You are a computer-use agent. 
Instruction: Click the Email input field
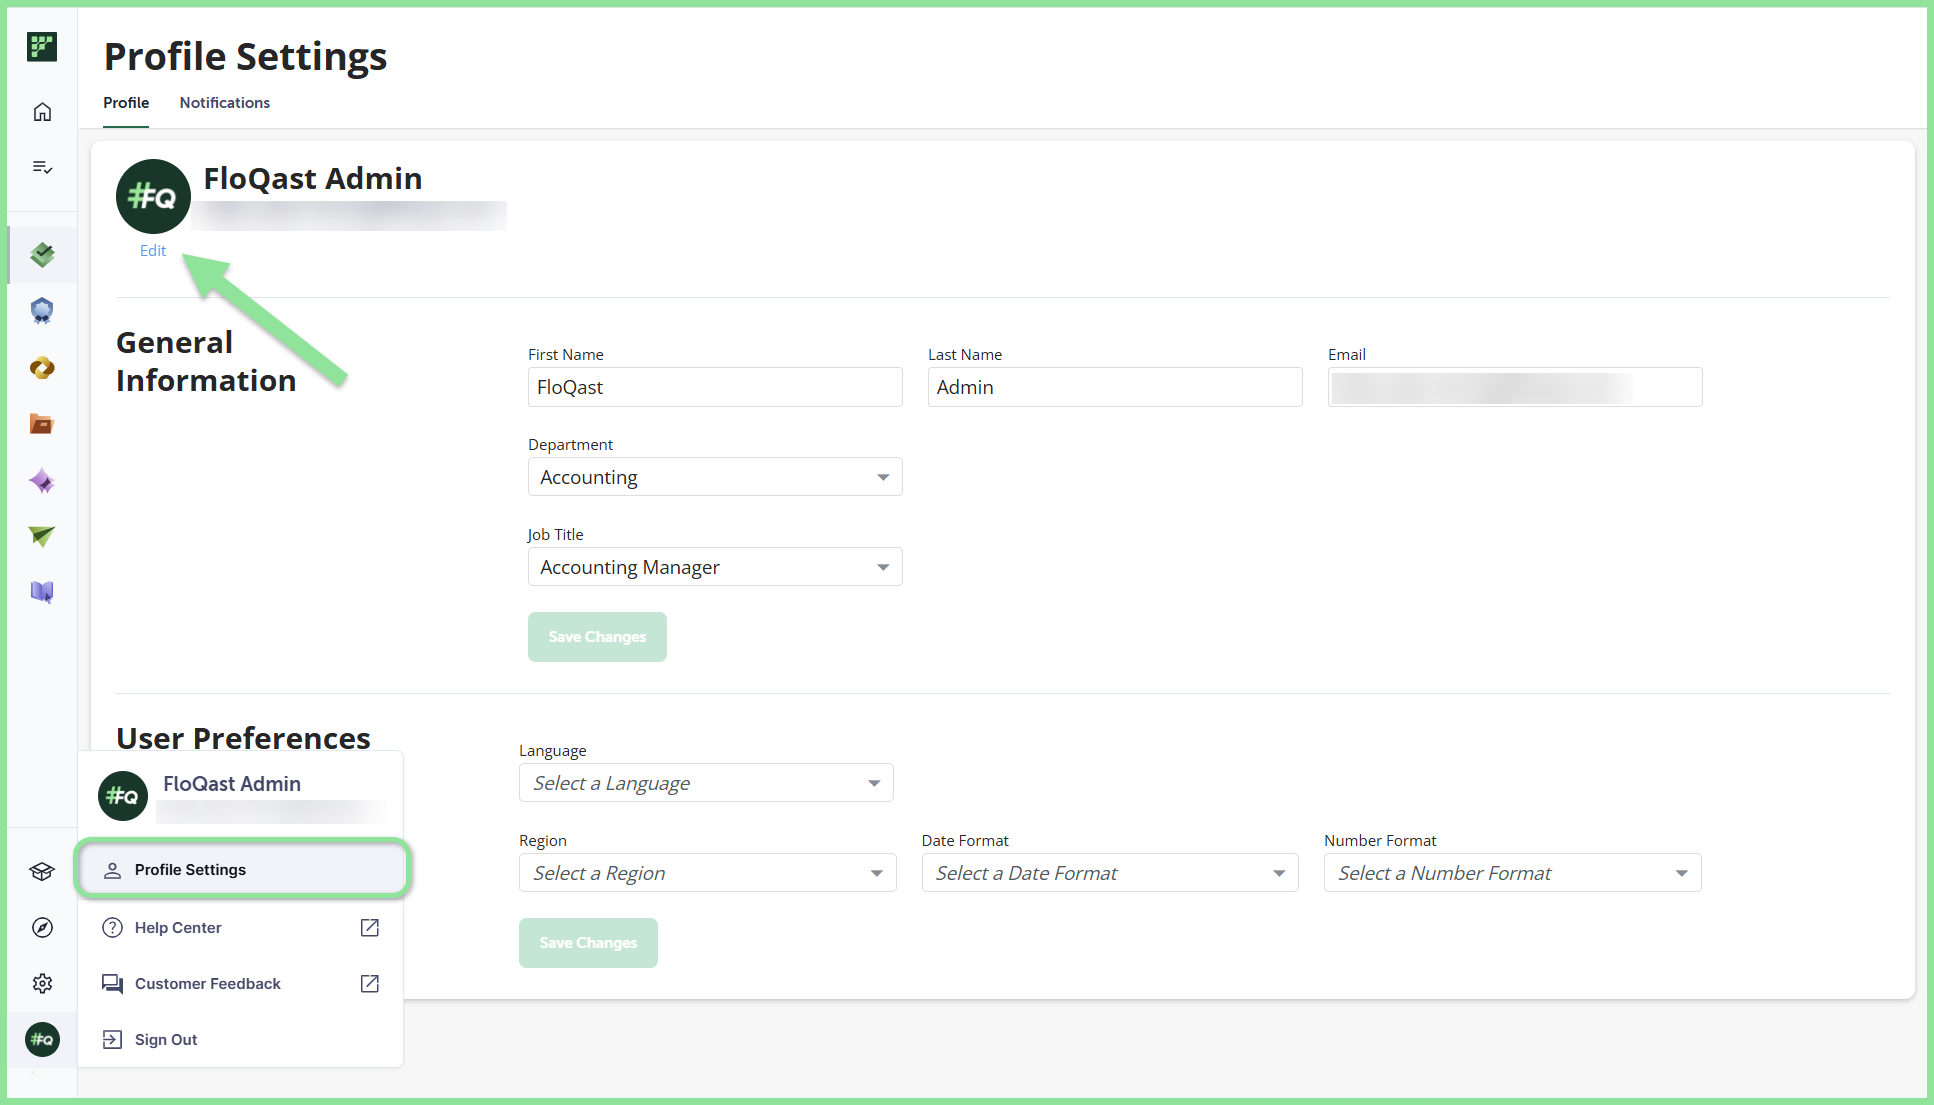(1515, 387)
